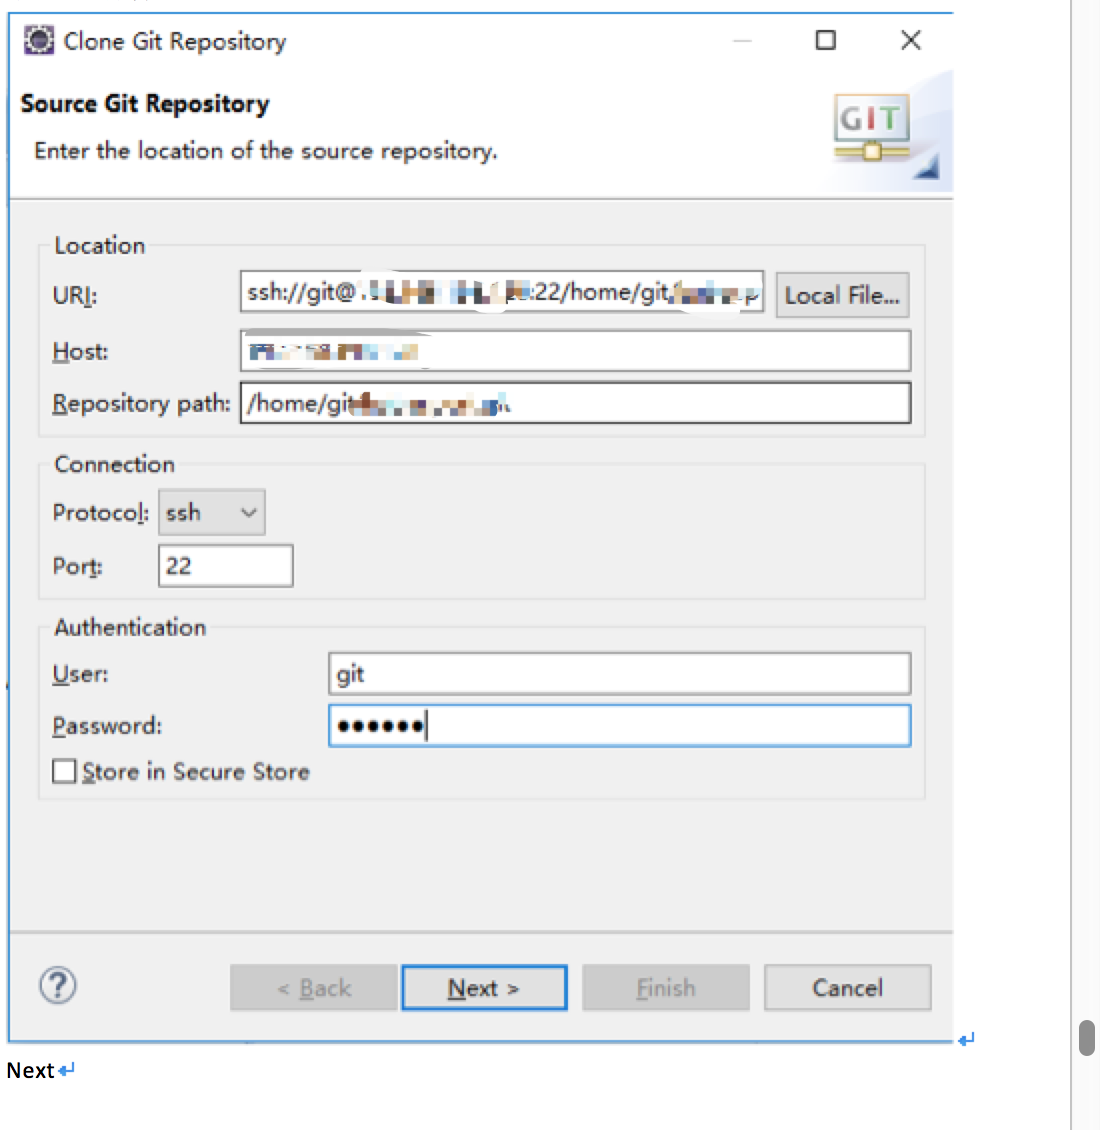Click the Location group label

pos(99,246)
